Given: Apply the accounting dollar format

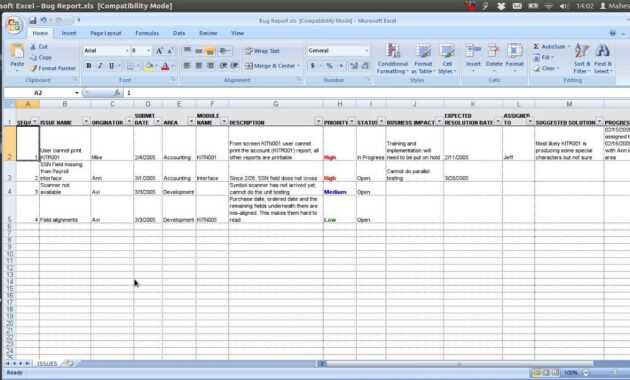Looking at the screenshot, I should (x=313, y=65).
